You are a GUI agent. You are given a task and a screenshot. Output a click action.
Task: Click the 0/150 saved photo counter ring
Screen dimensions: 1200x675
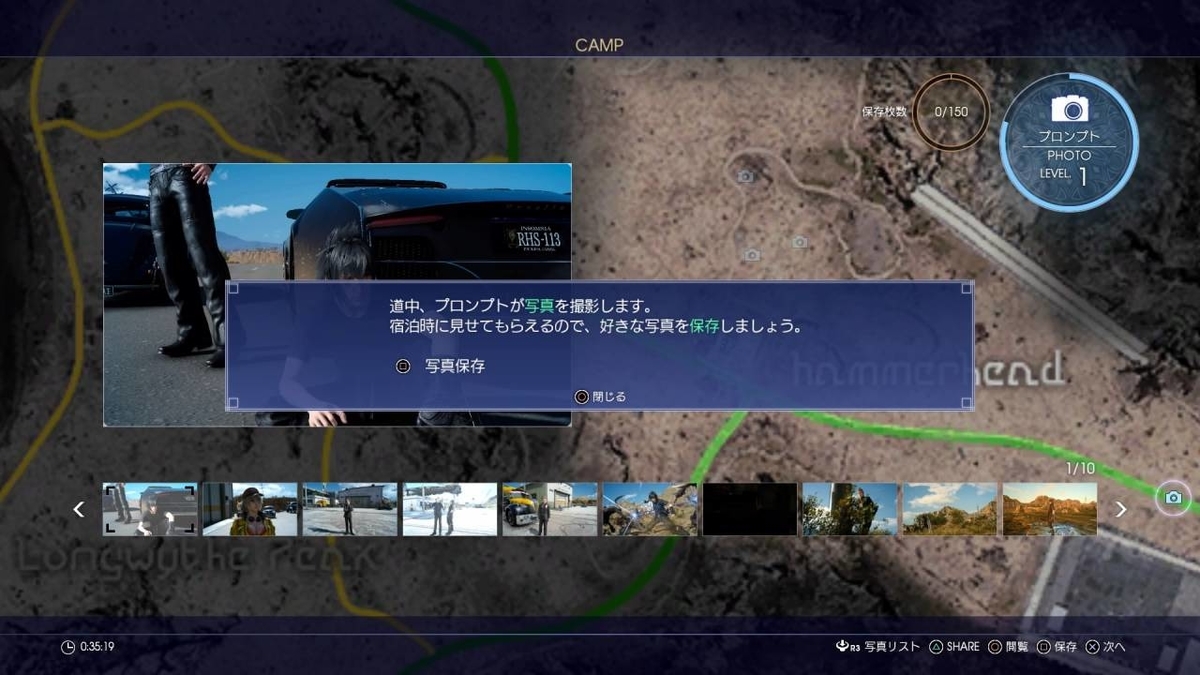click(x=951, y=112)
